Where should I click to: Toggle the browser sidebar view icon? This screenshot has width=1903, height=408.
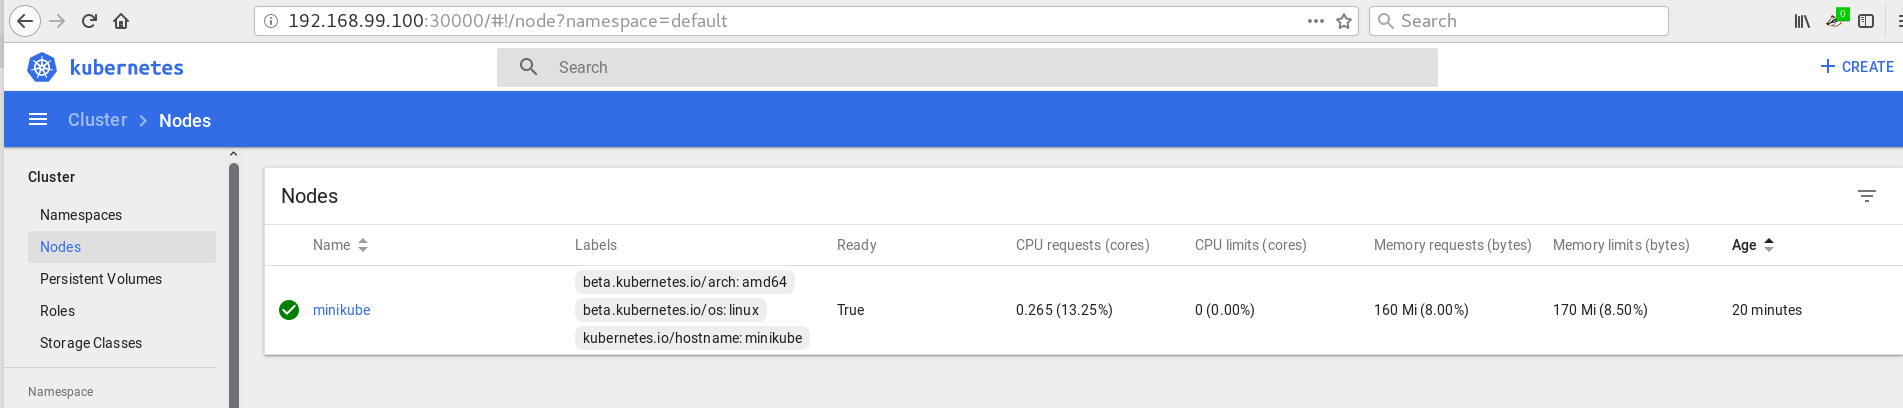click(1866, 21)
